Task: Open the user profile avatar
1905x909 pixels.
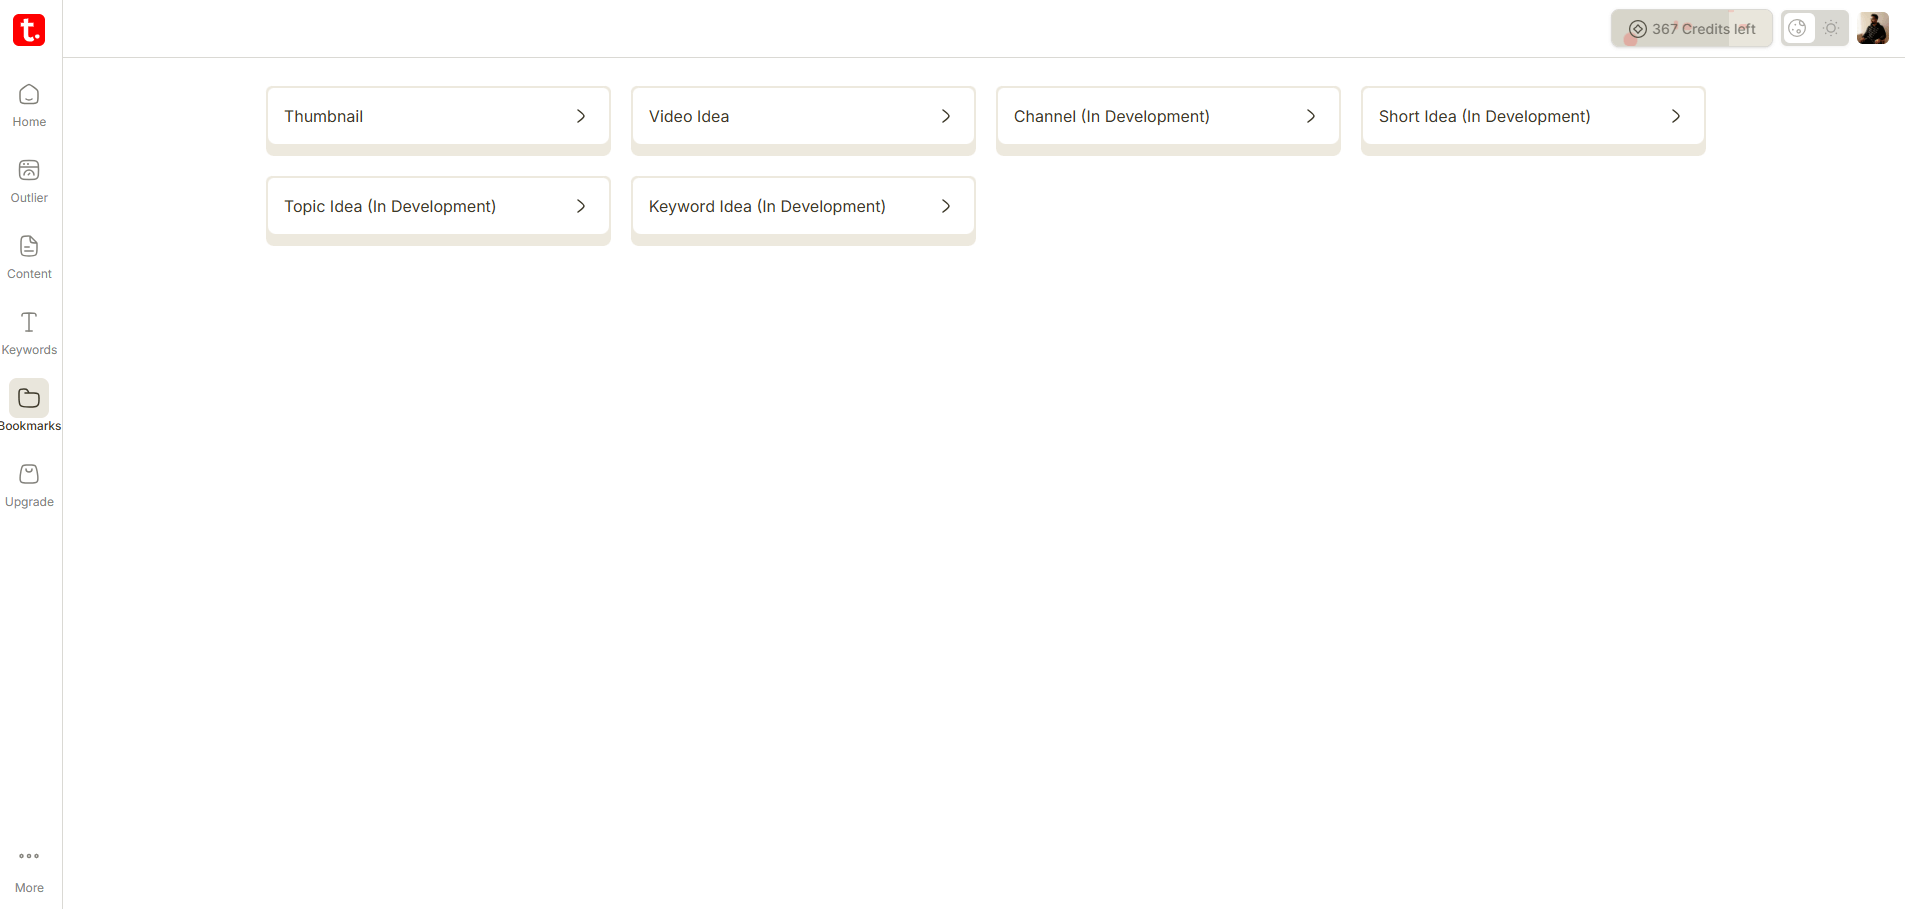Action: coord(1872,29)
